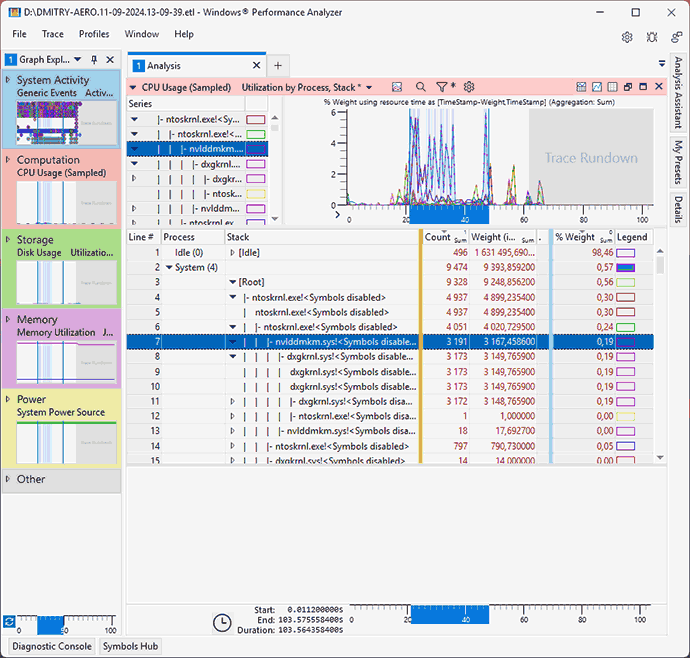The height and width of the screenshot is (658, 690).
Task: Open search in the CPU Usage panel
Action: [x=421, y=87]
